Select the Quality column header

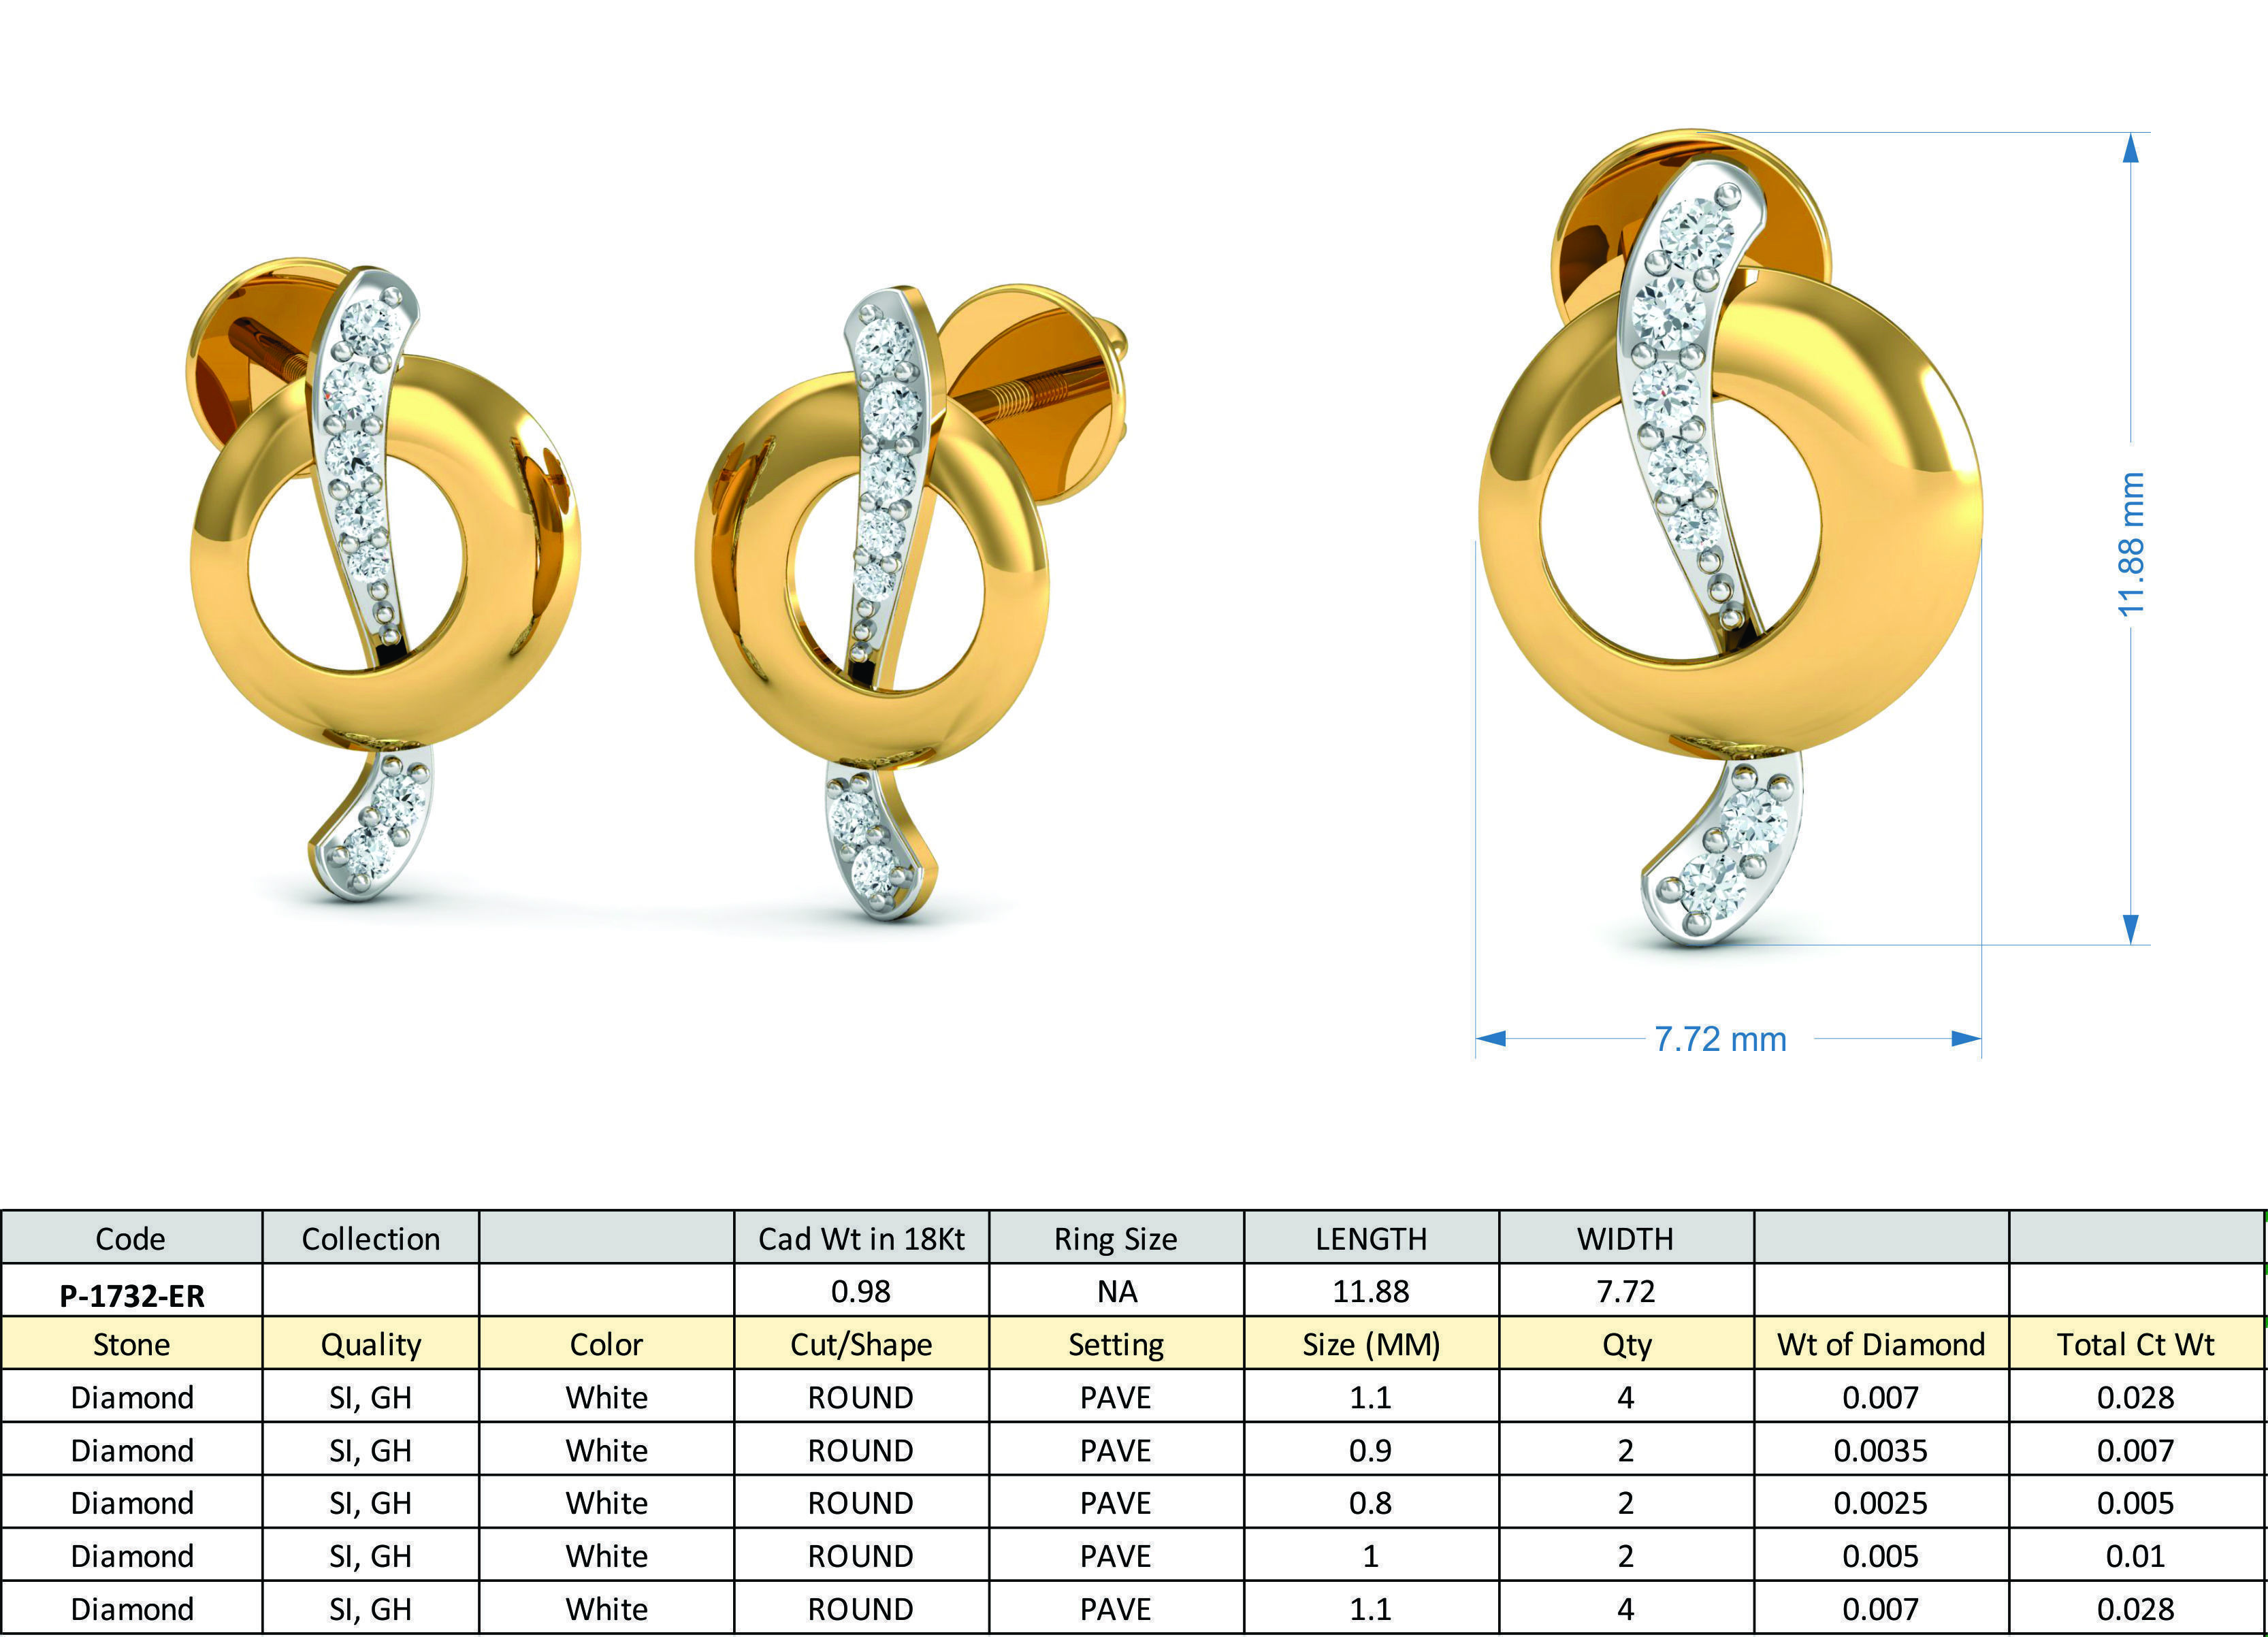tap(371, 1344)
